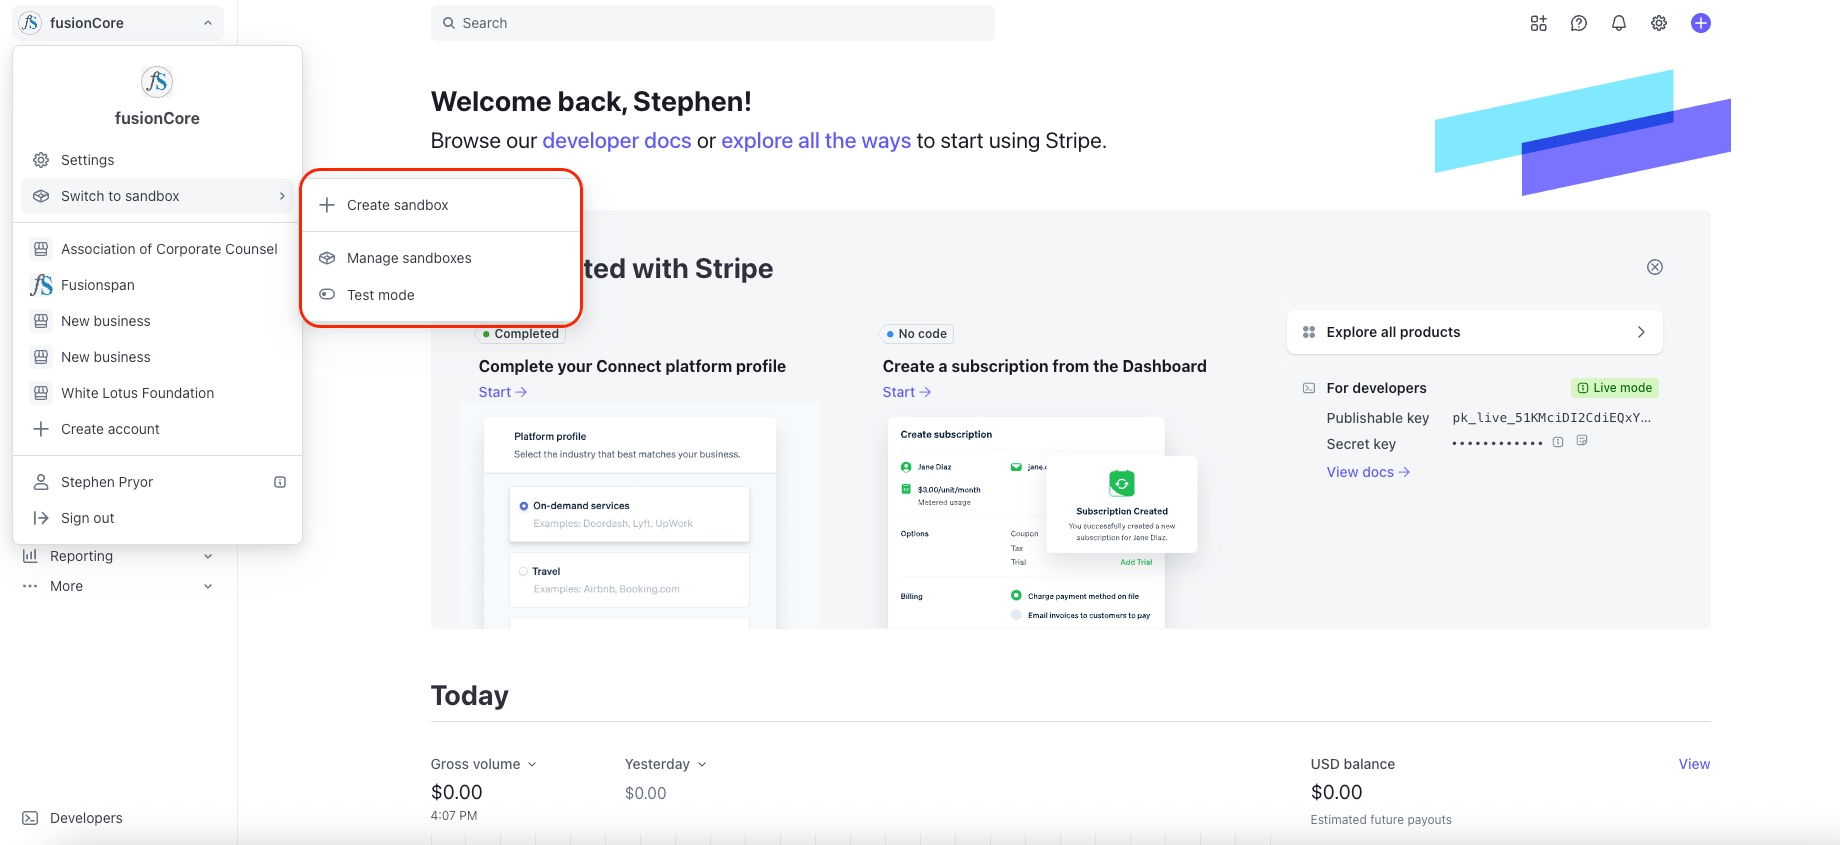
Task: Click the Manage sandboxes cube icon
Action: (327, 258)
